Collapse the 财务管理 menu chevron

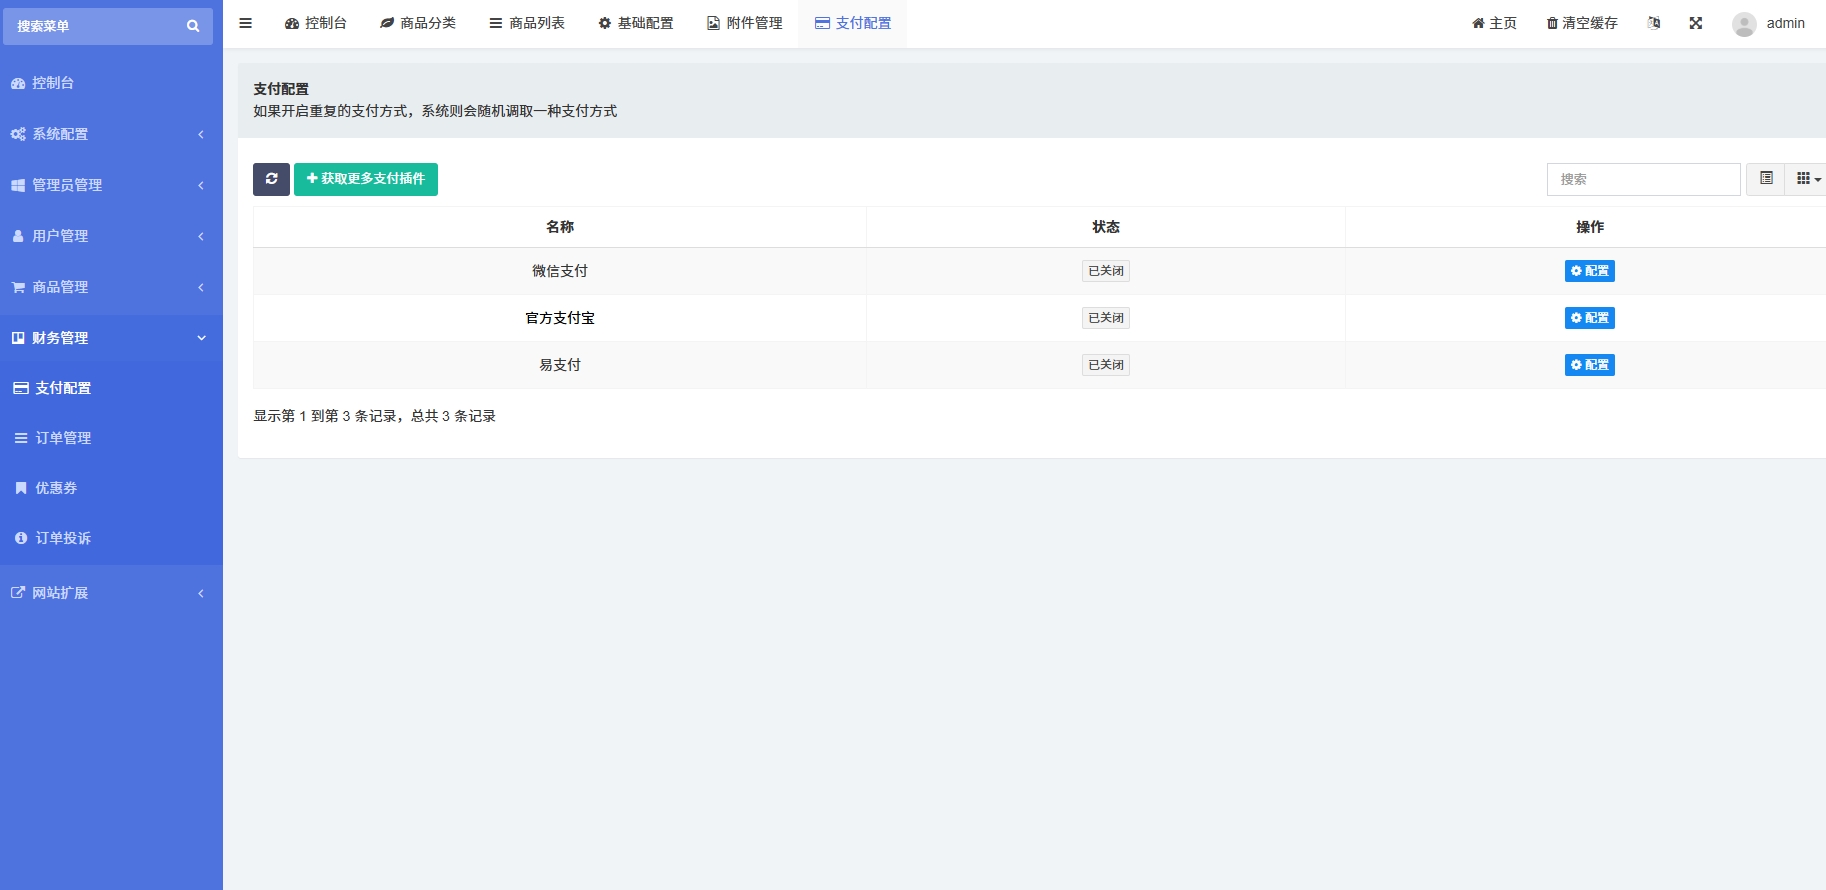coord(201,338)
